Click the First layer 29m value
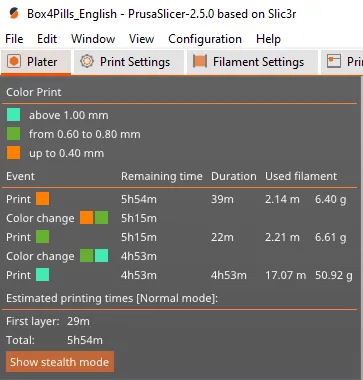 point(78,322)
